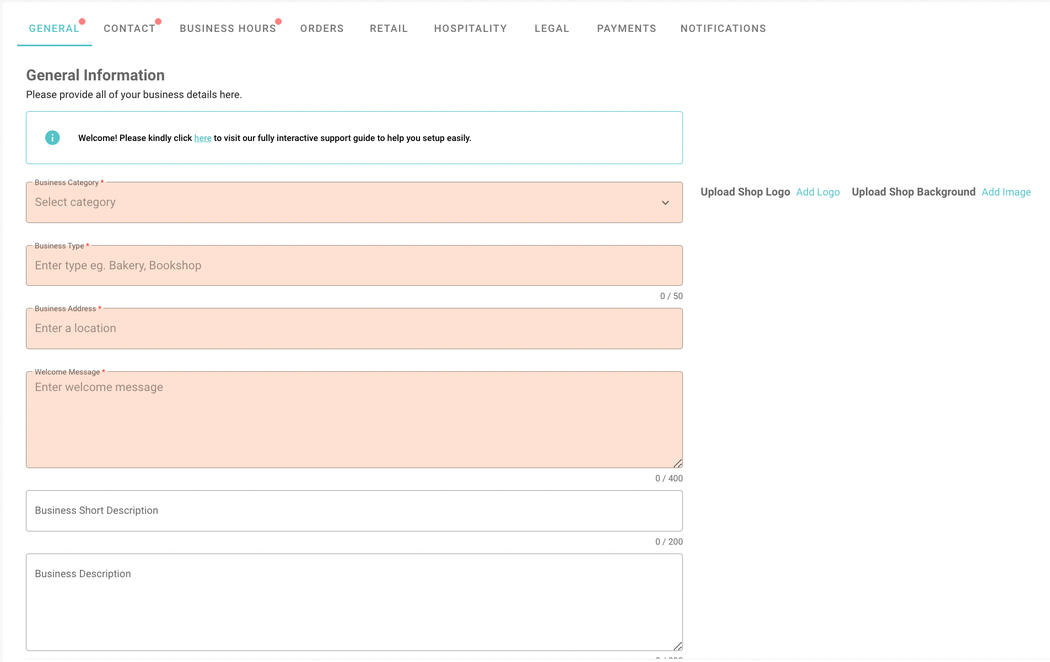Image resolution: width=1050 pixels, height=662 pixels.
Task: Click resize handle of Business Description box
Action: click(677, 646)
